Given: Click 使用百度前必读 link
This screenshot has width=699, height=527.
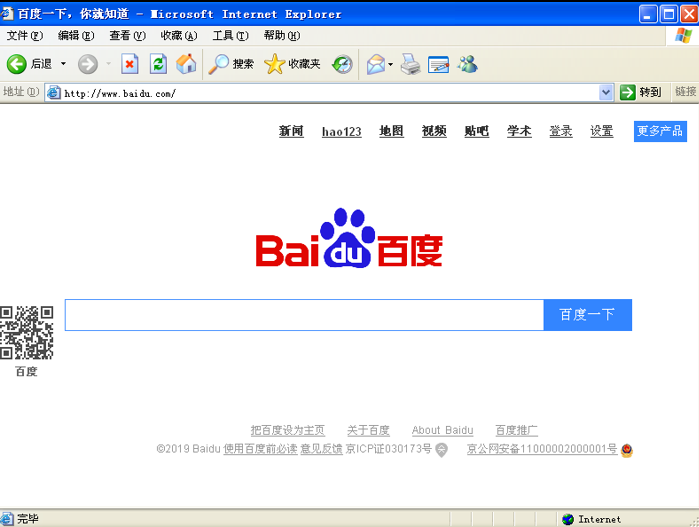Looking at the screenshot, I should tap(260, 449).
